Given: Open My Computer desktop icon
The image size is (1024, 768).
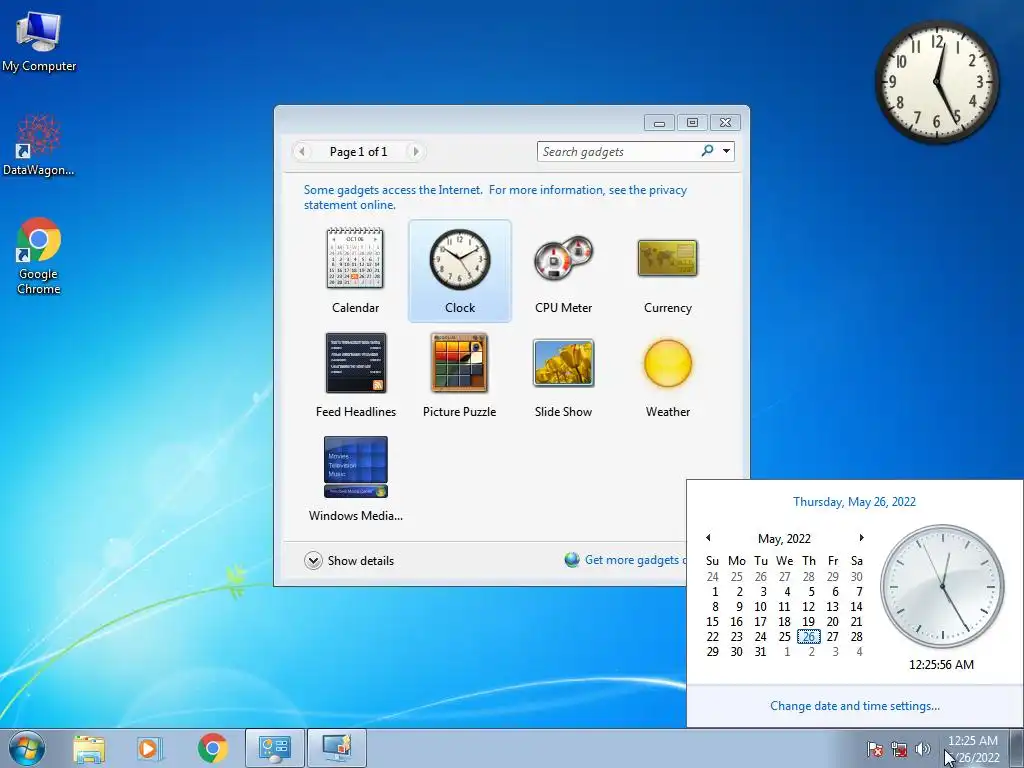Looking at the screenshot, I should (39, 41).
